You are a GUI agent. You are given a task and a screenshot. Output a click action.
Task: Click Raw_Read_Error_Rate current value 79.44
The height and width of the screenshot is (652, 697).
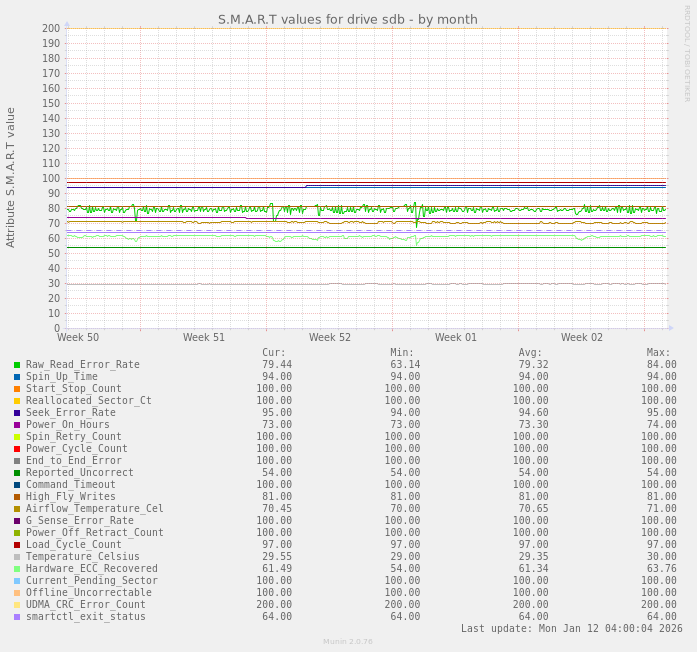277,364
